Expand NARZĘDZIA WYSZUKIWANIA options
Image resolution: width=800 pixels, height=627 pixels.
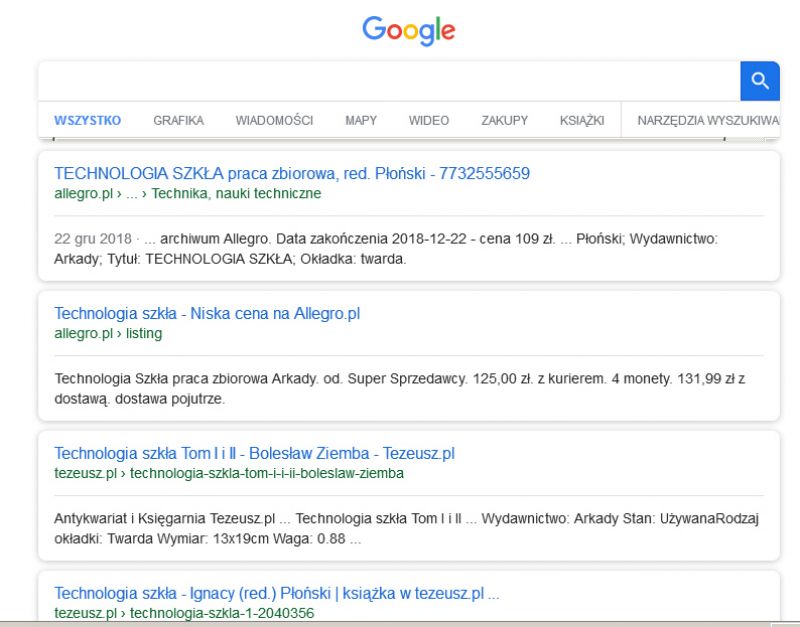click(x=708, y=120)
